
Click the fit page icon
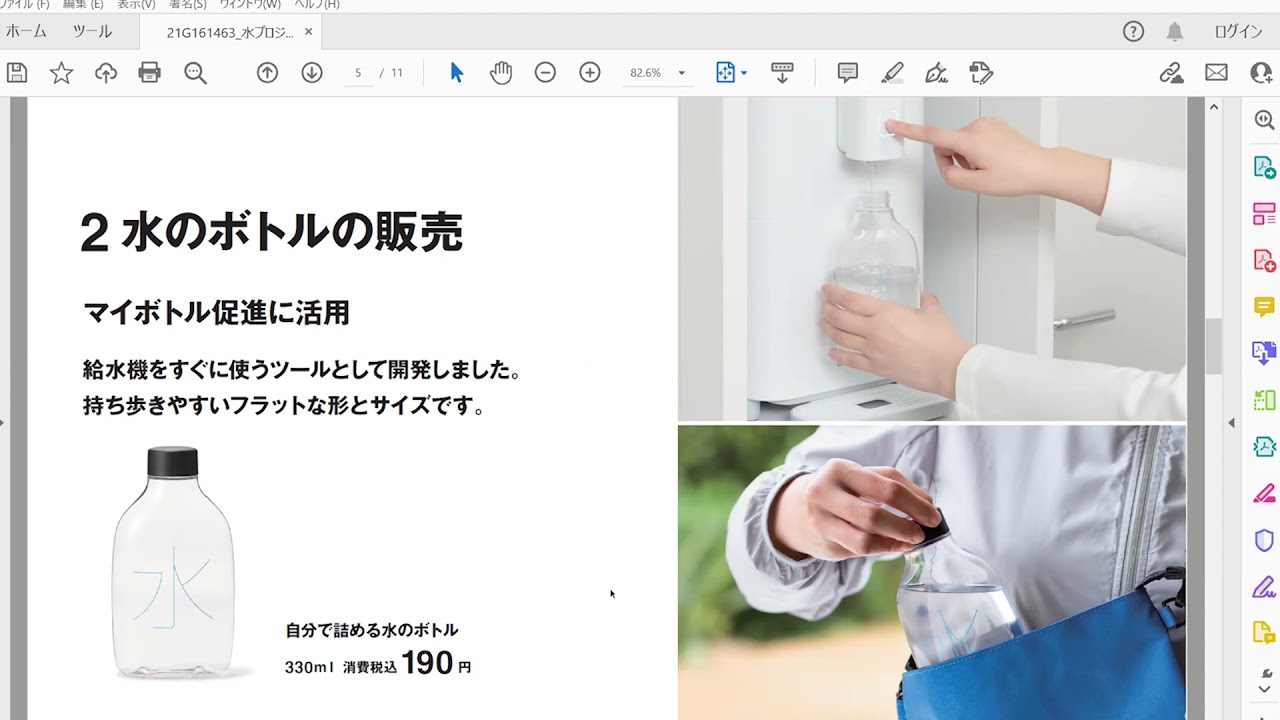(x=726, y=73)
